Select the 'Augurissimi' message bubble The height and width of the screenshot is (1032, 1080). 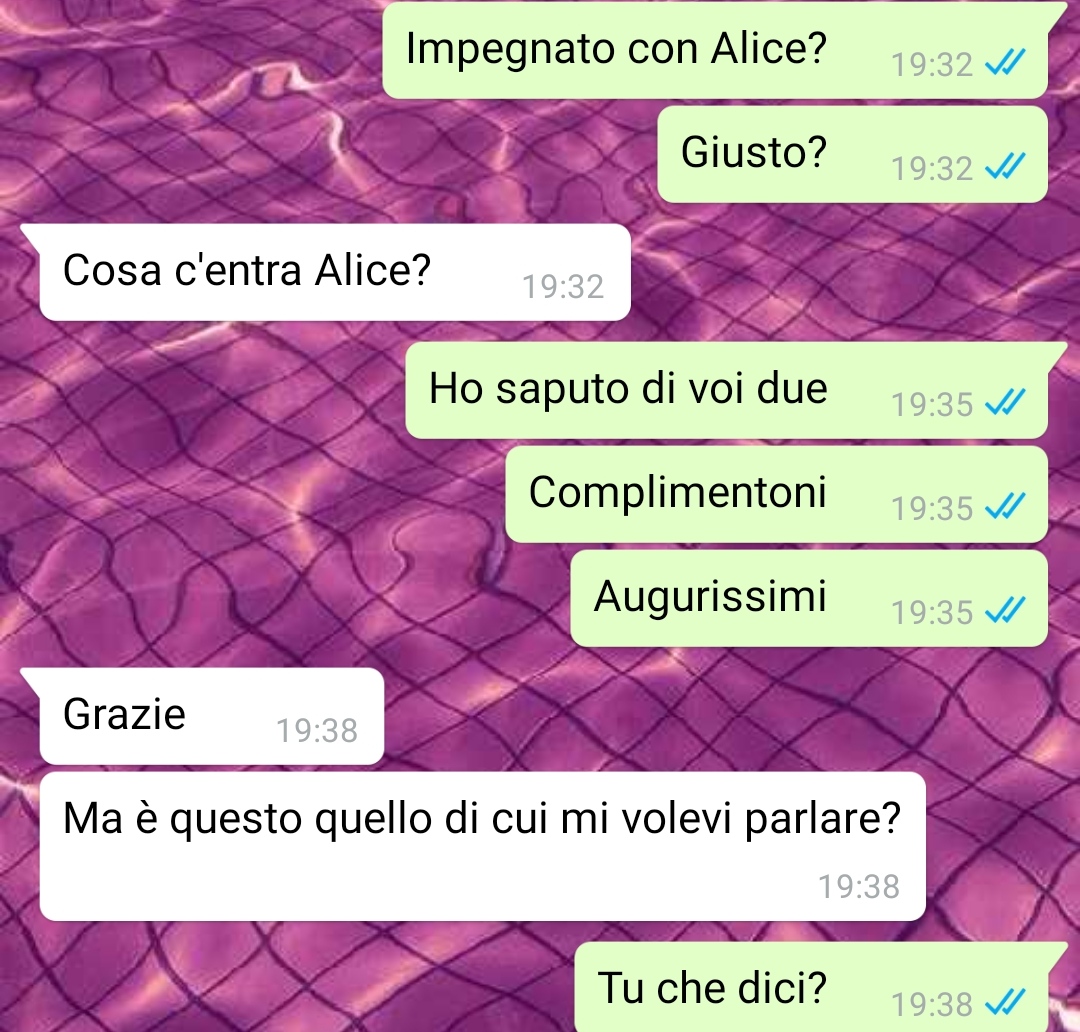809,598
